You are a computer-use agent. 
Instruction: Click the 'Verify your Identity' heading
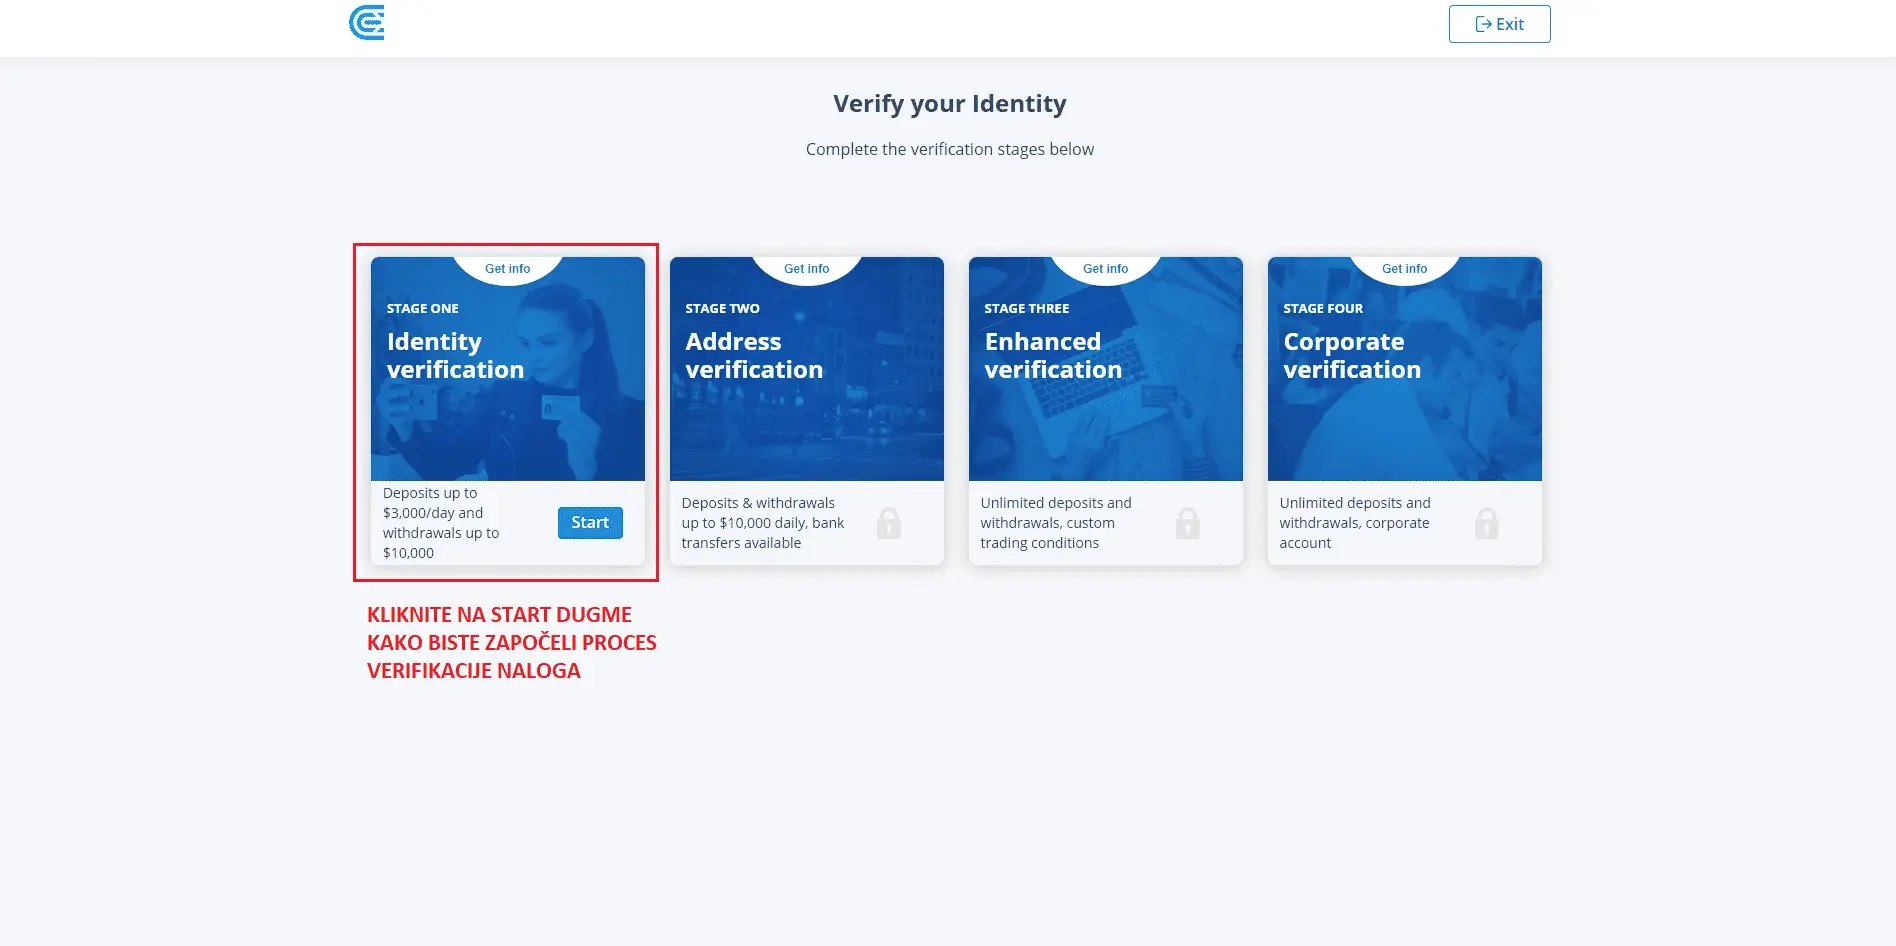pyautogui.click(x=950, y=104)
